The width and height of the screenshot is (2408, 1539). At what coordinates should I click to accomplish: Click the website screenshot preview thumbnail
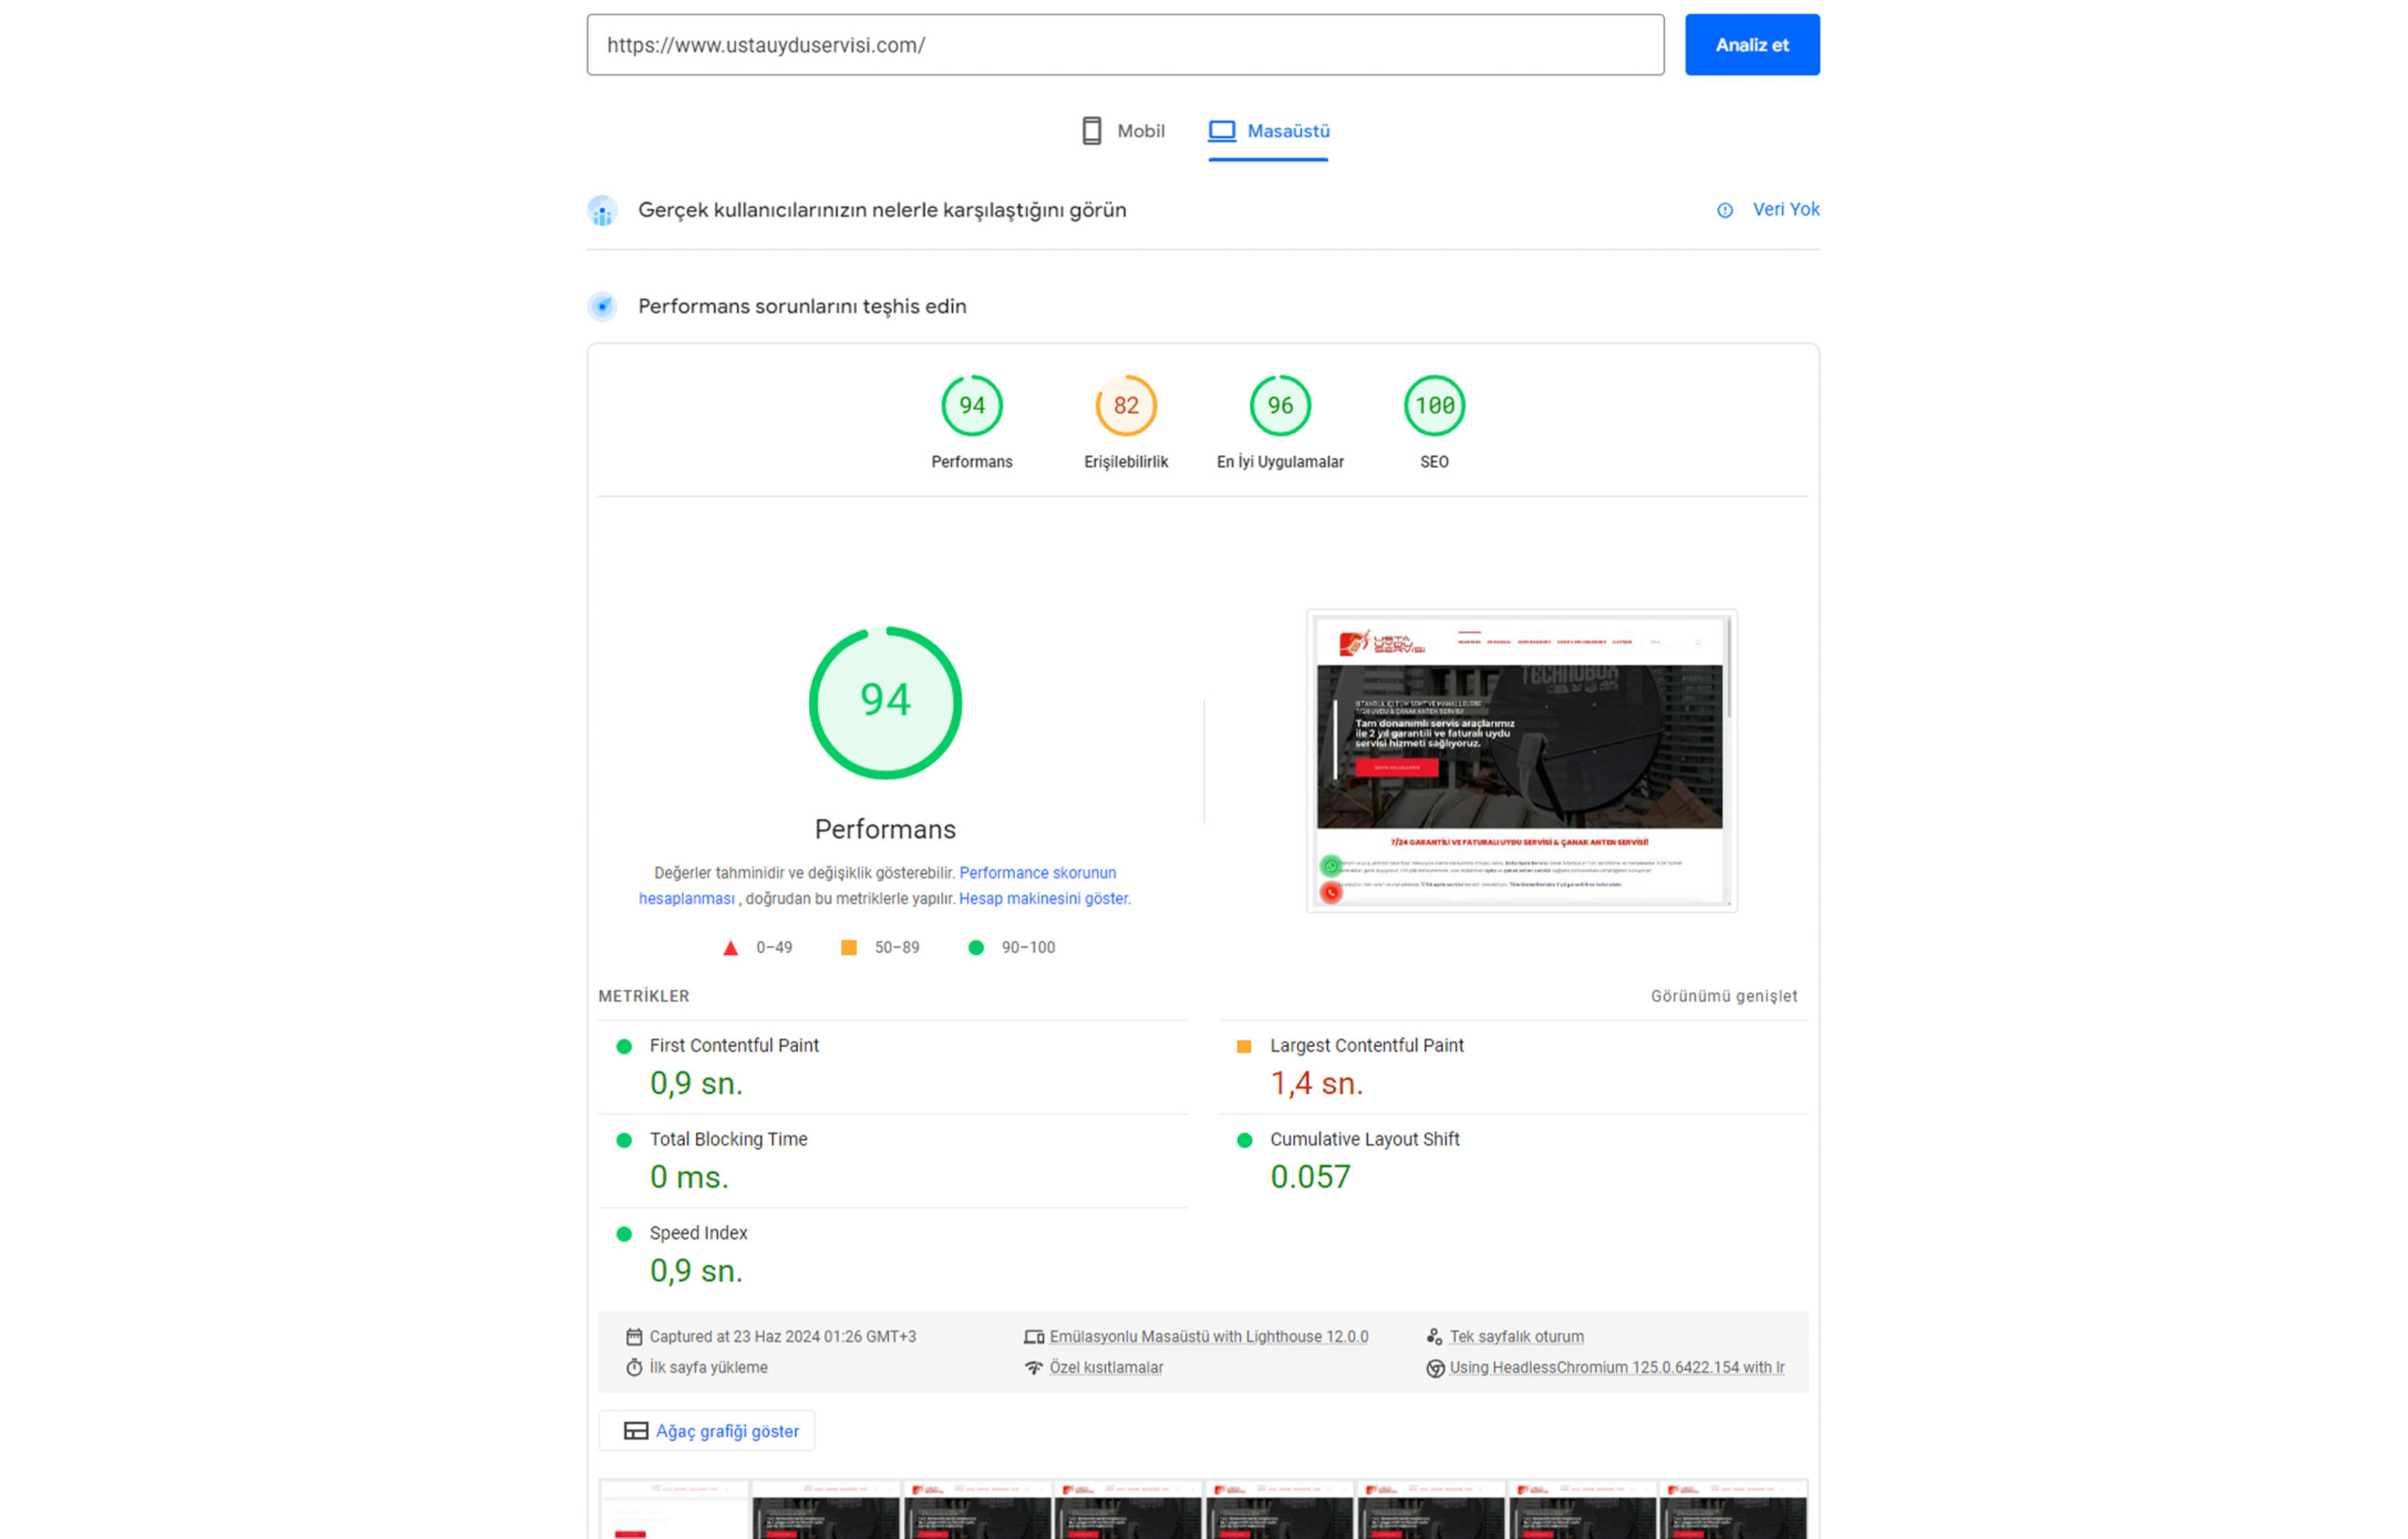1520,760
